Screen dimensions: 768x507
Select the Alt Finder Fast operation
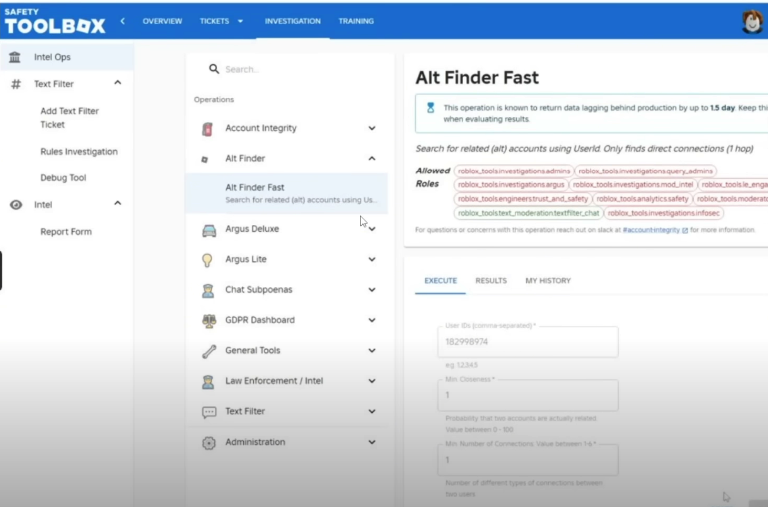click(287, 193)
